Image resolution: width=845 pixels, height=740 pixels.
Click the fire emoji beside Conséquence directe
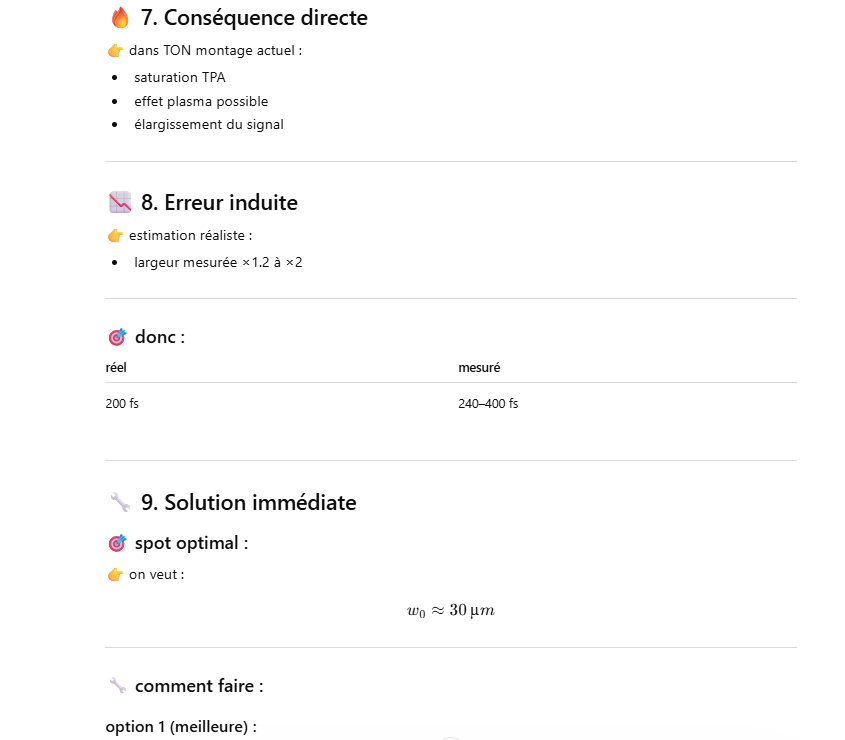tap(120, 17)
